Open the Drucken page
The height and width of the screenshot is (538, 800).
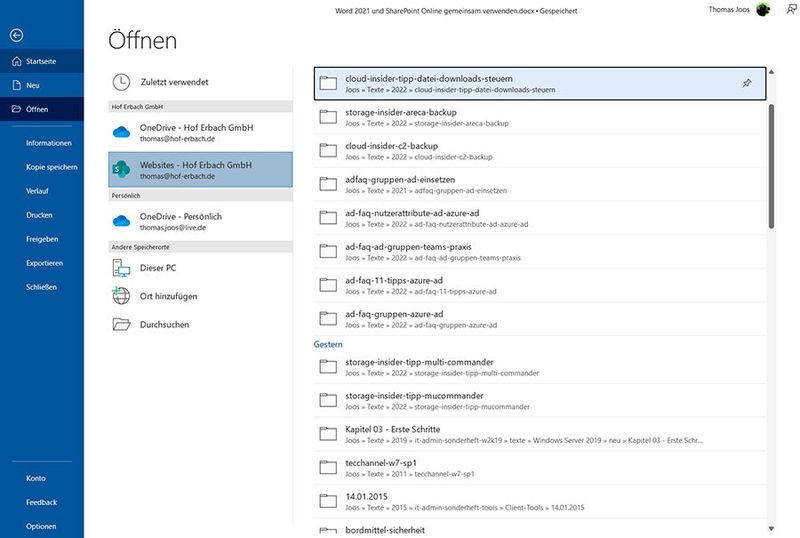(39, 215)
